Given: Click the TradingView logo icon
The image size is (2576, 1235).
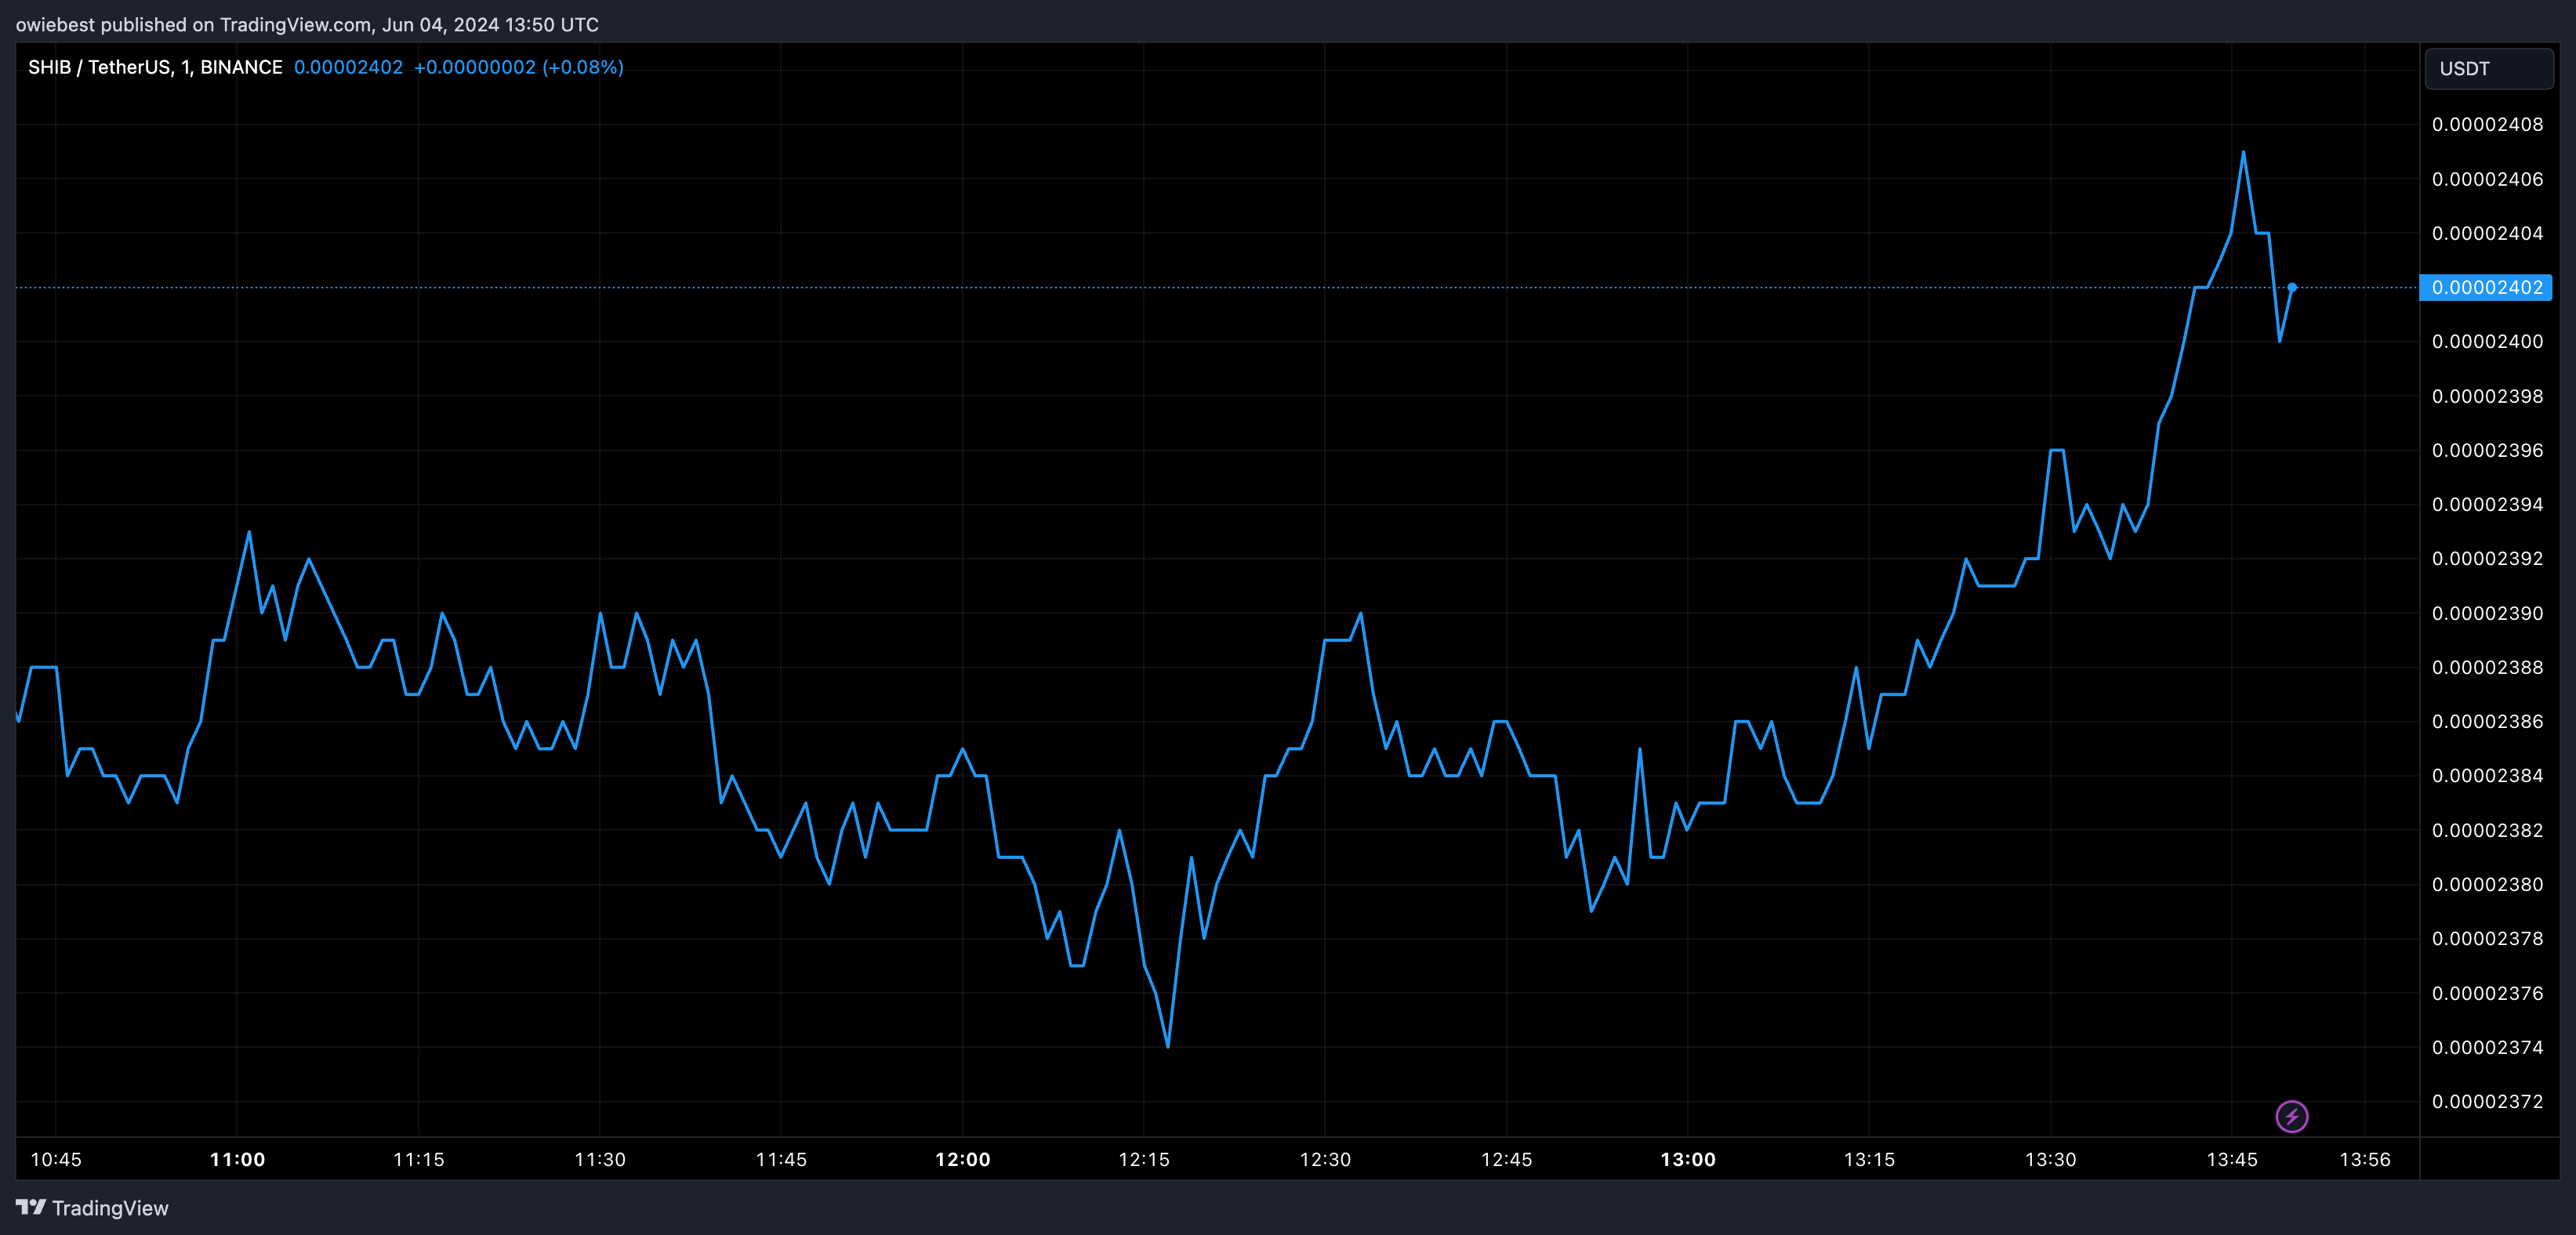Looking at the screenshot, I should [31, 1207].
